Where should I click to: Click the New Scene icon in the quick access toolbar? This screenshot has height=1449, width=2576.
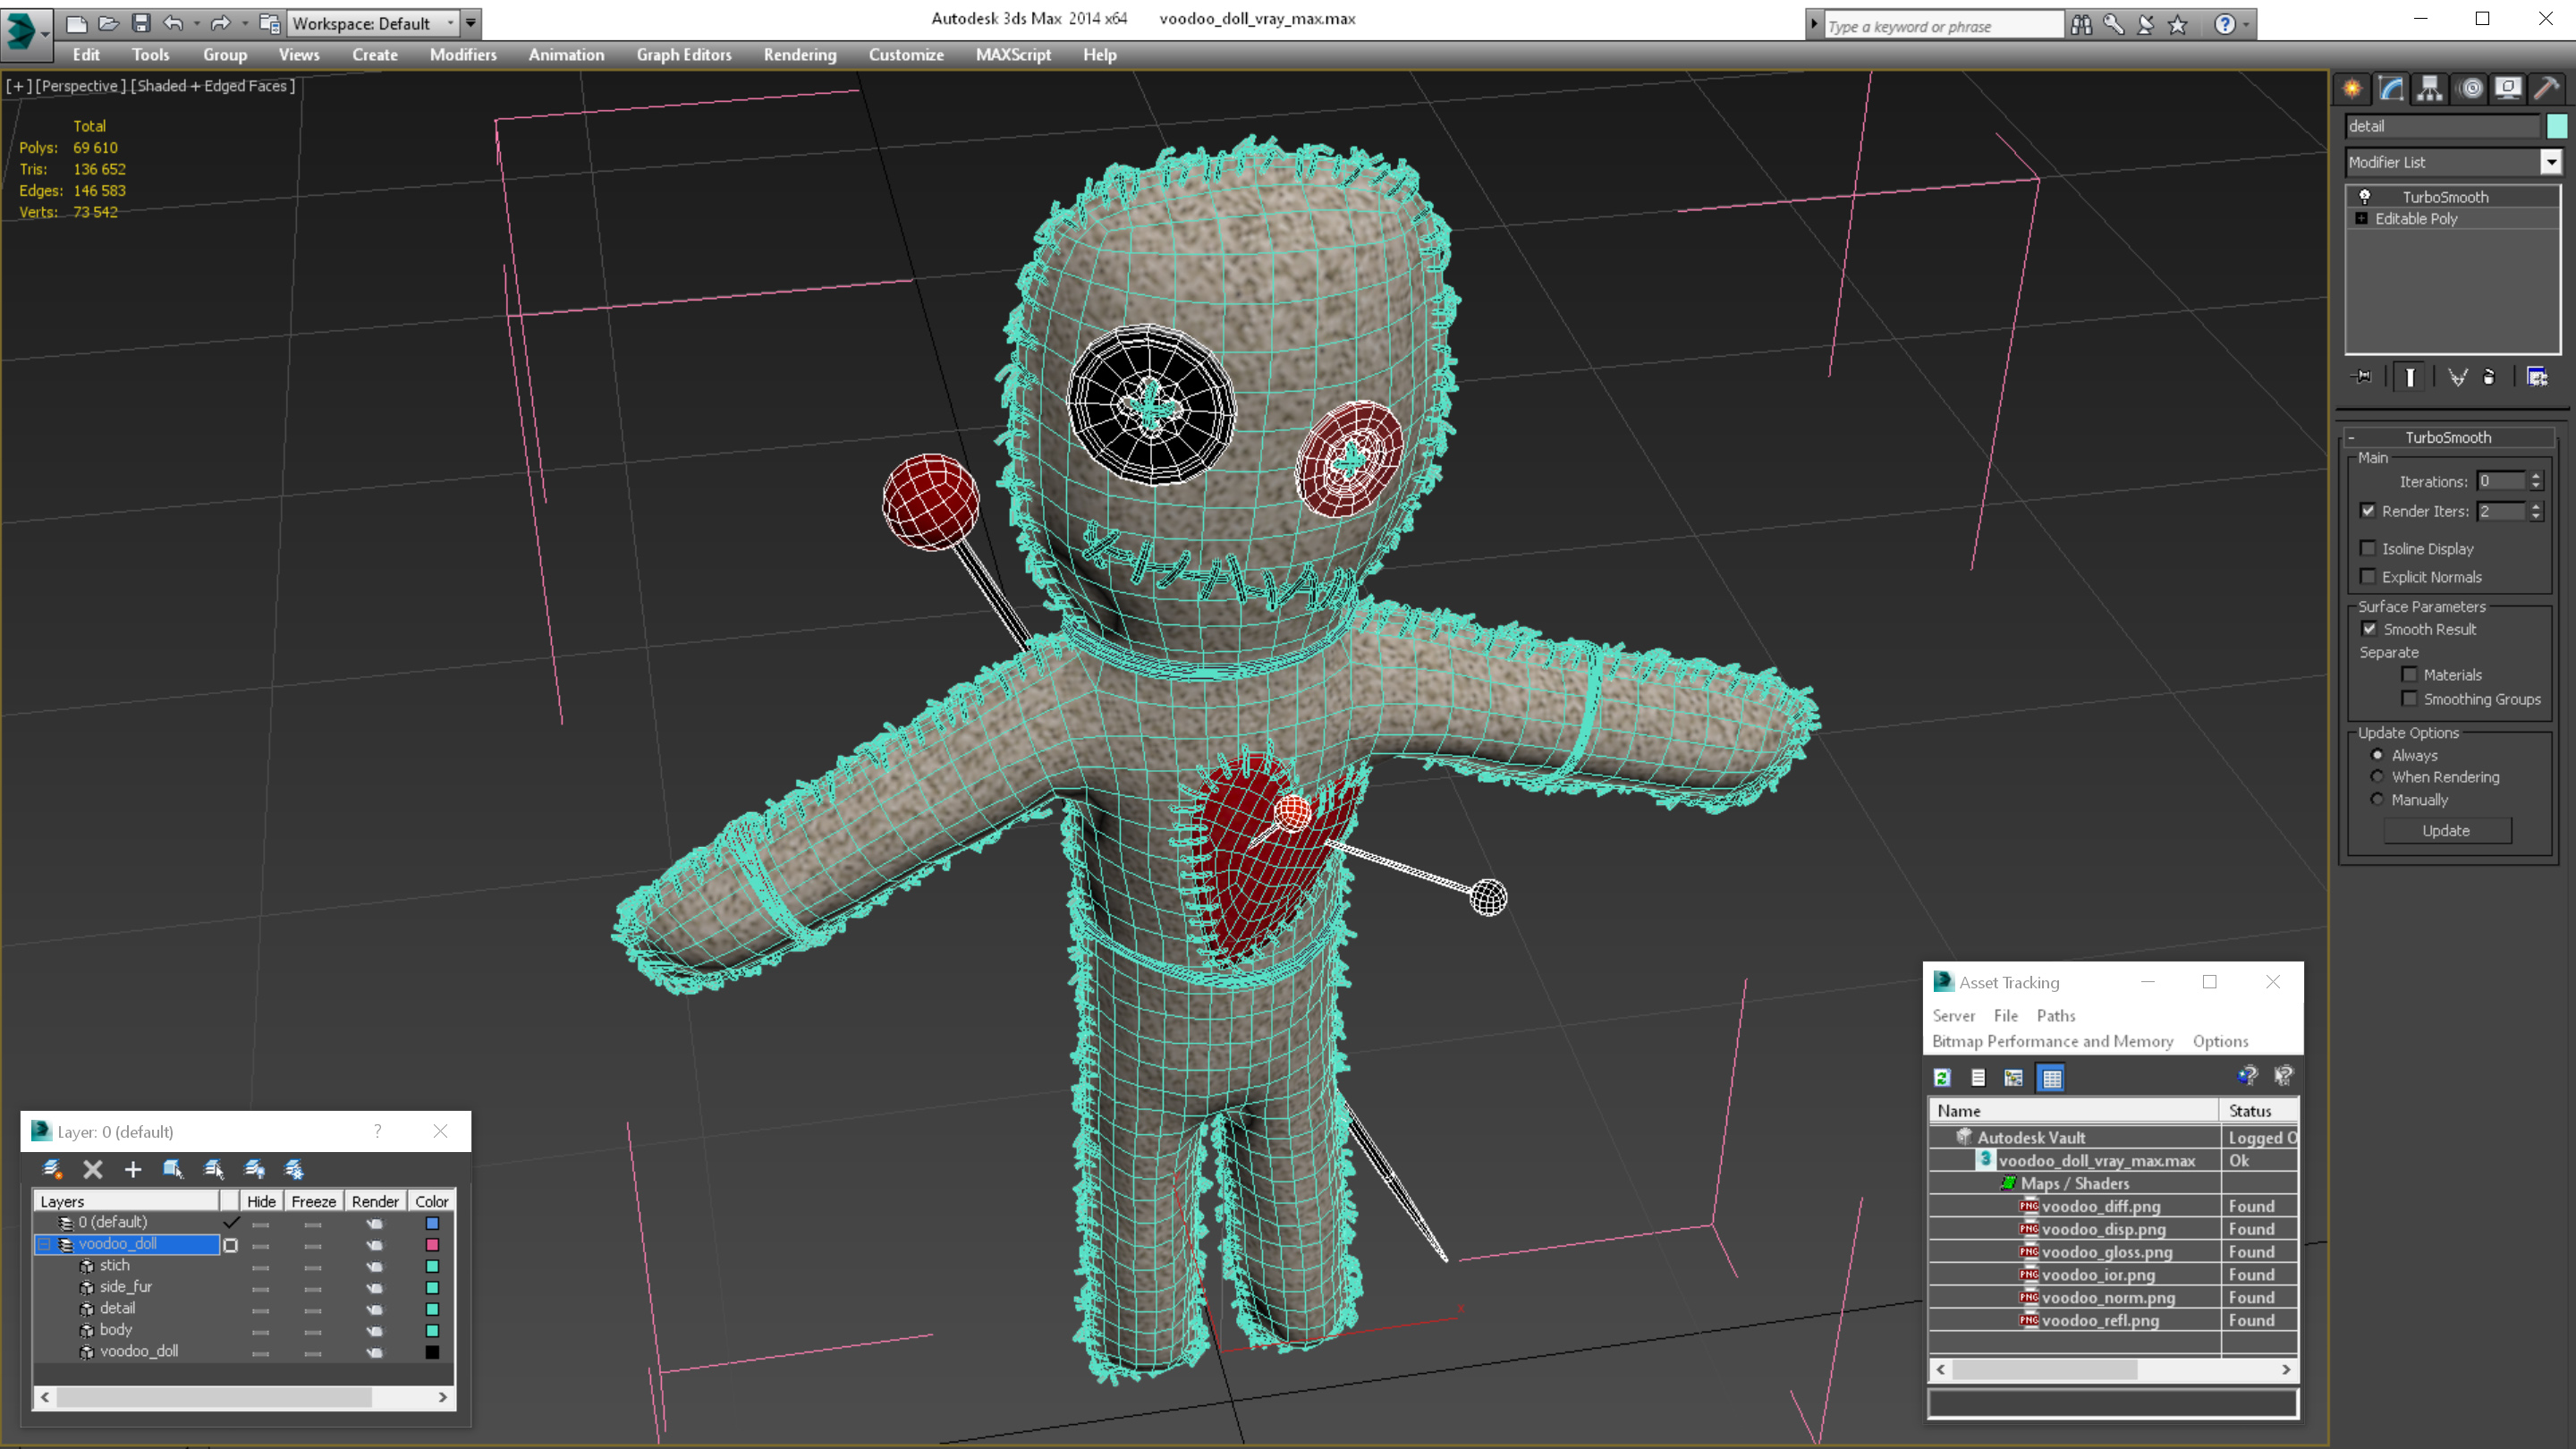tap(76, 23)
